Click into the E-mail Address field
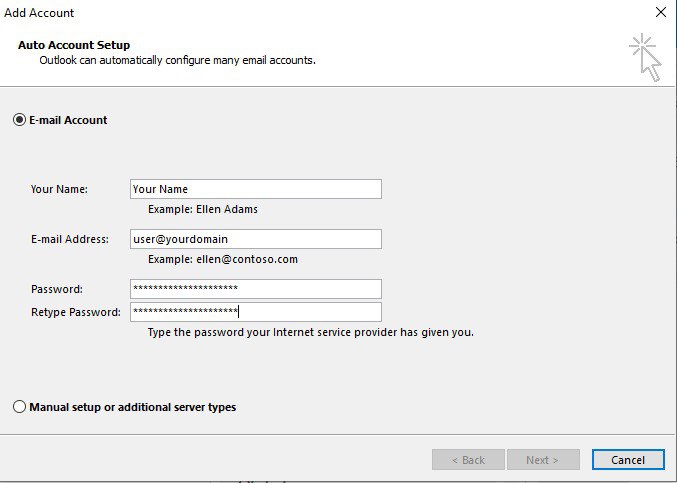Image resolution: width=677 pixels, height=483 pixels. click(256, 239)
